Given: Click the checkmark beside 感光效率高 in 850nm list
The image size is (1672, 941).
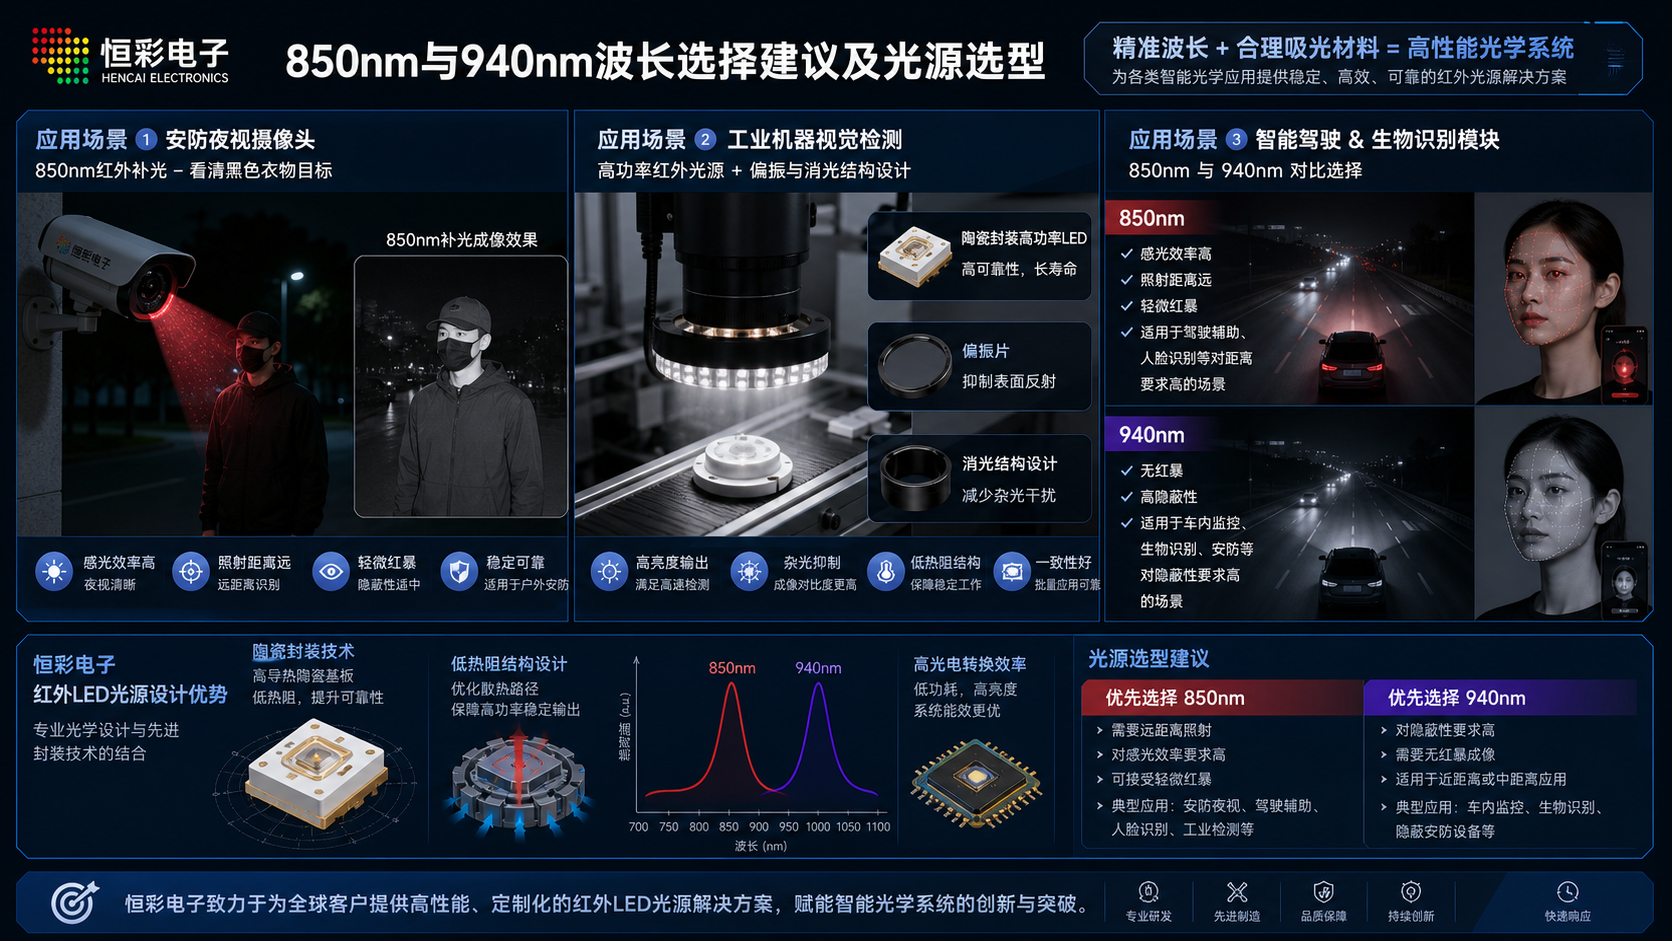Looking at the screenshot, I should coord(1126,254).
